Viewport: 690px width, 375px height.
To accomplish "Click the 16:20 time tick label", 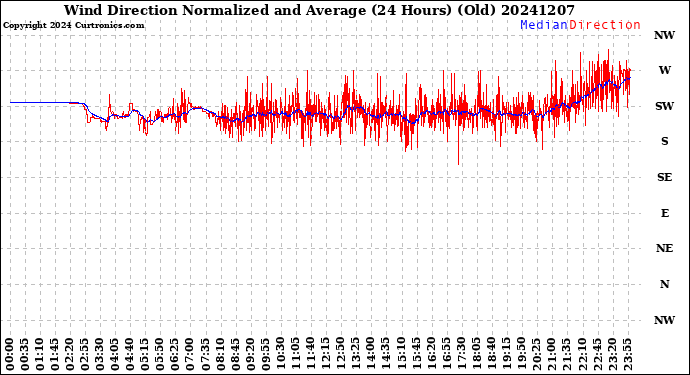I will (432, 353).
